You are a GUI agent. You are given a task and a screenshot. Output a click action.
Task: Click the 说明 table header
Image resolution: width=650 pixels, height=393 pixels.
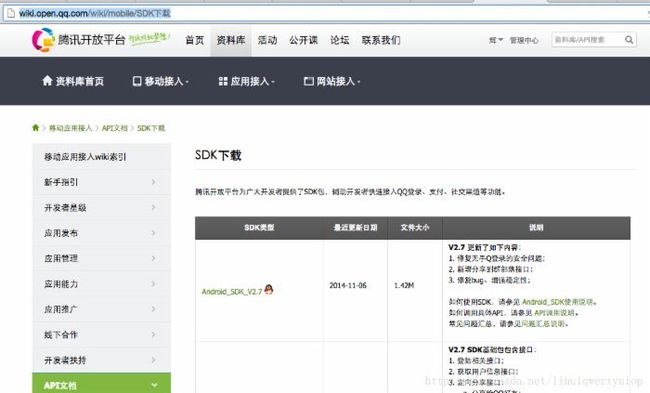536,228
